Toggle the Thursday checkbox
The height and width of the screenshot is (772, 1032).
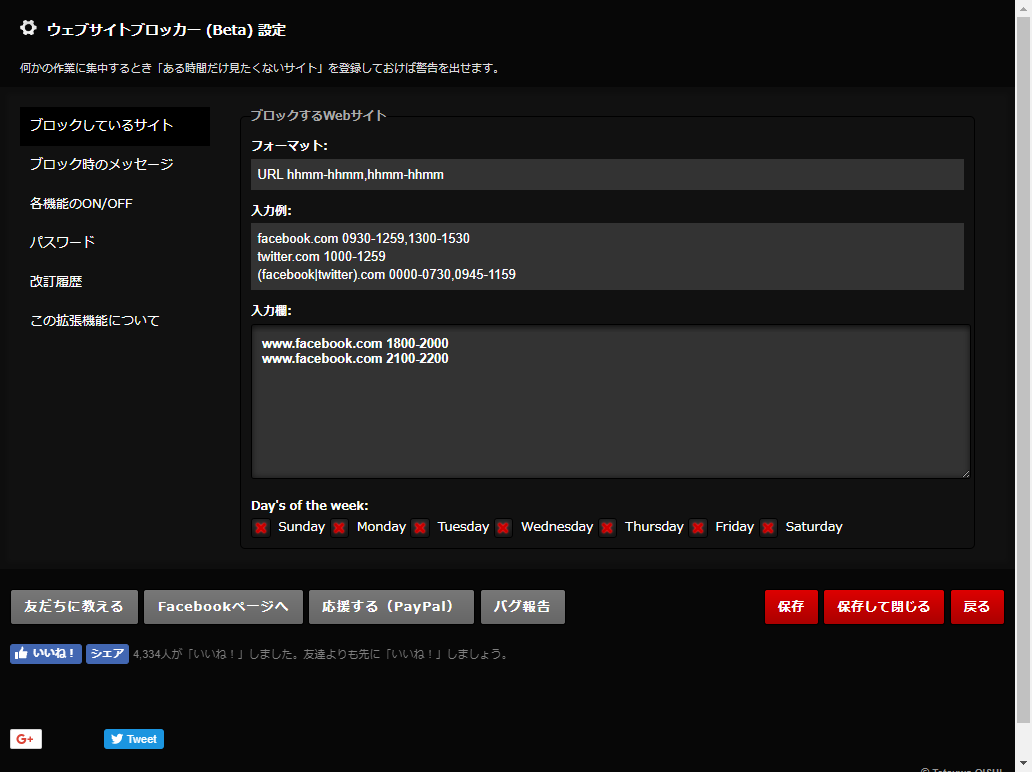[607, 528]
